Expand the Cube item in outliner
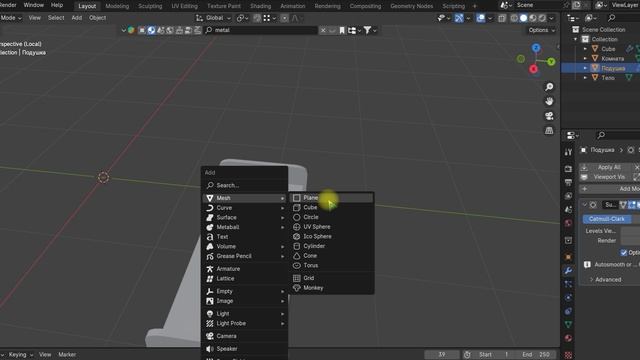Image resolution: width=640 pixels, height=360 pixels. 585,49
